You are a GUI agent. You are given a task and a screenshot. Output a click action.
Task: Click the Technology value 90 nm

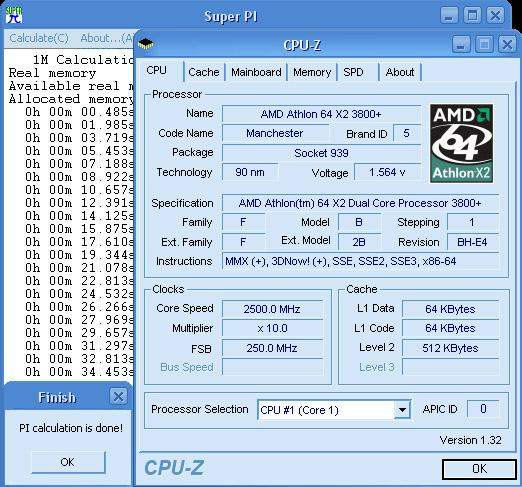(x=250, y=172)
